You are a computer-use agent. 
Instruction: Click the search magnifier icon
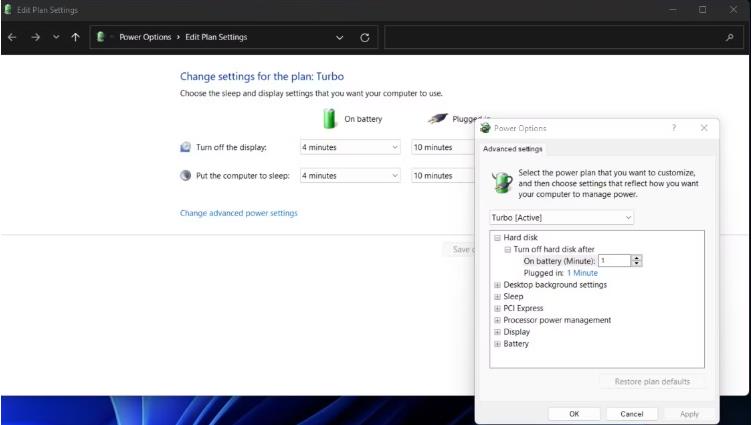click(729, 37)
